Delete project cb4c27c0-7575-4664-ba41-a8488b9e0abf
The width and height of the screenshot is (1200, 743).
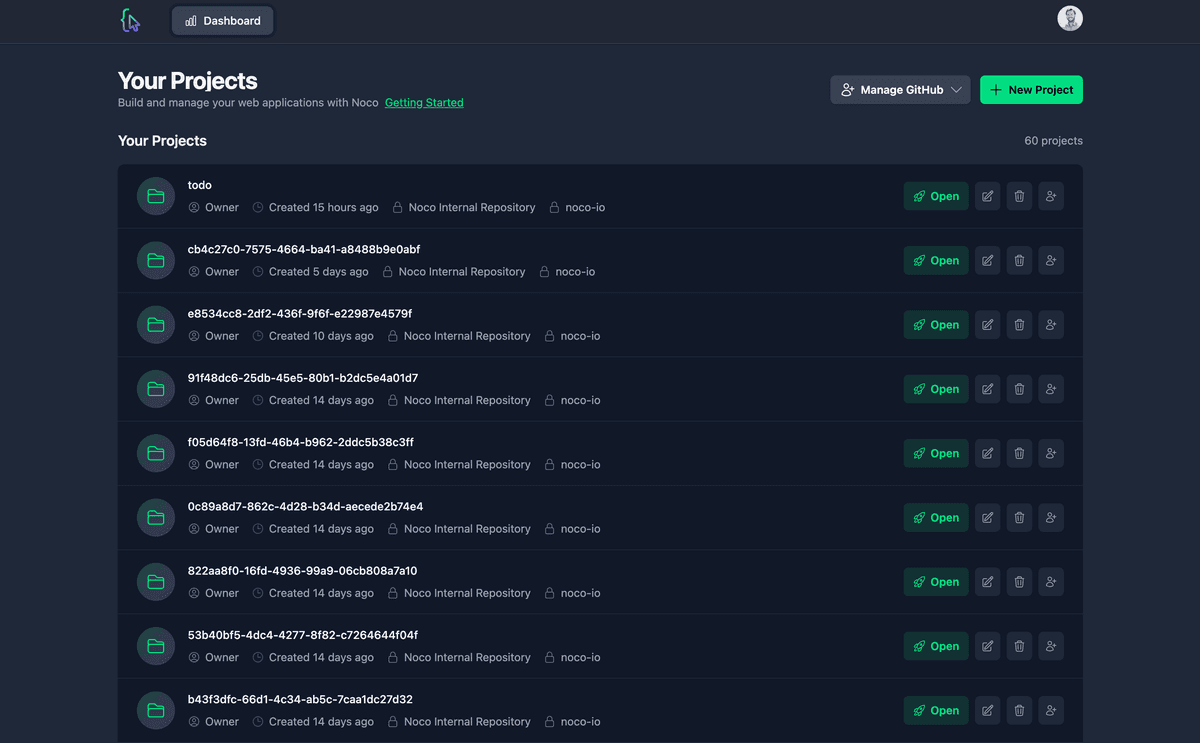click(x=1019, y=260)
